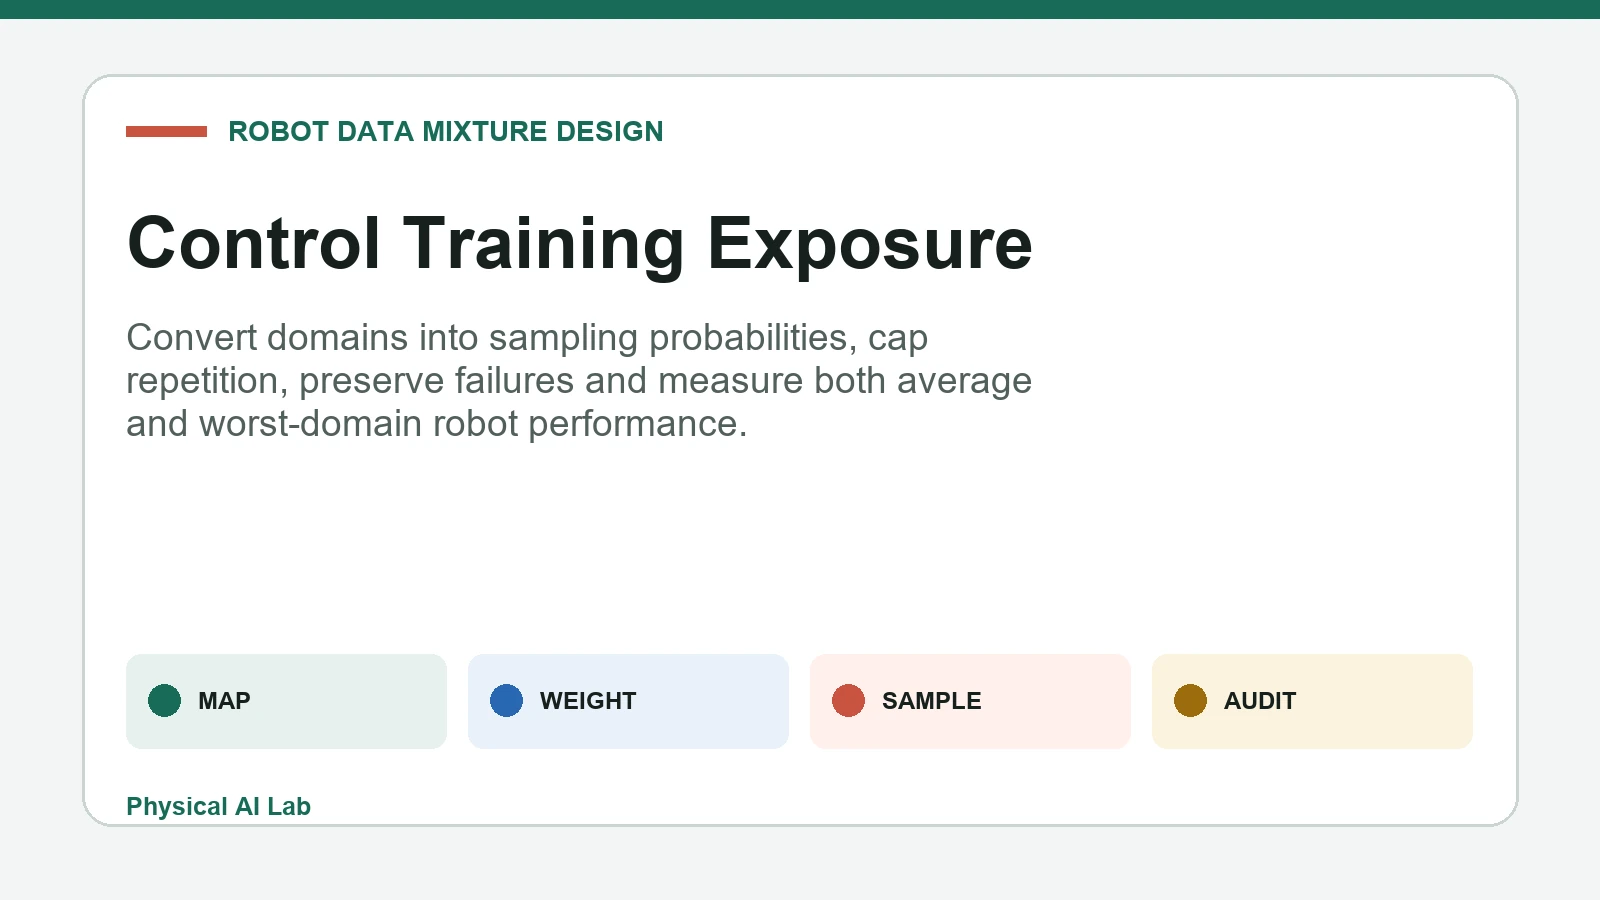
Task: Click the subtitle paragraph about sampling probabilities
Action: (x=579, y=380)
